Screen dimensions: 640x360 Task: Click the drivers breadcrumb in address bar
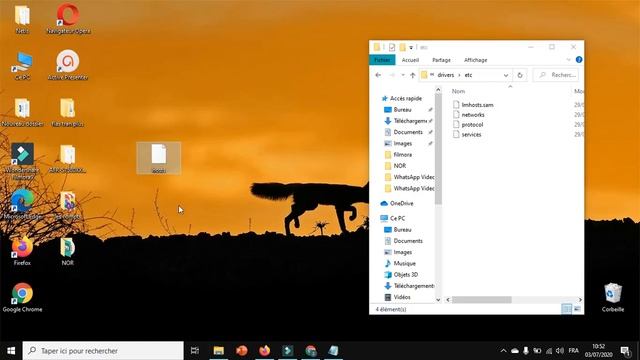click(x=445, y=75)
